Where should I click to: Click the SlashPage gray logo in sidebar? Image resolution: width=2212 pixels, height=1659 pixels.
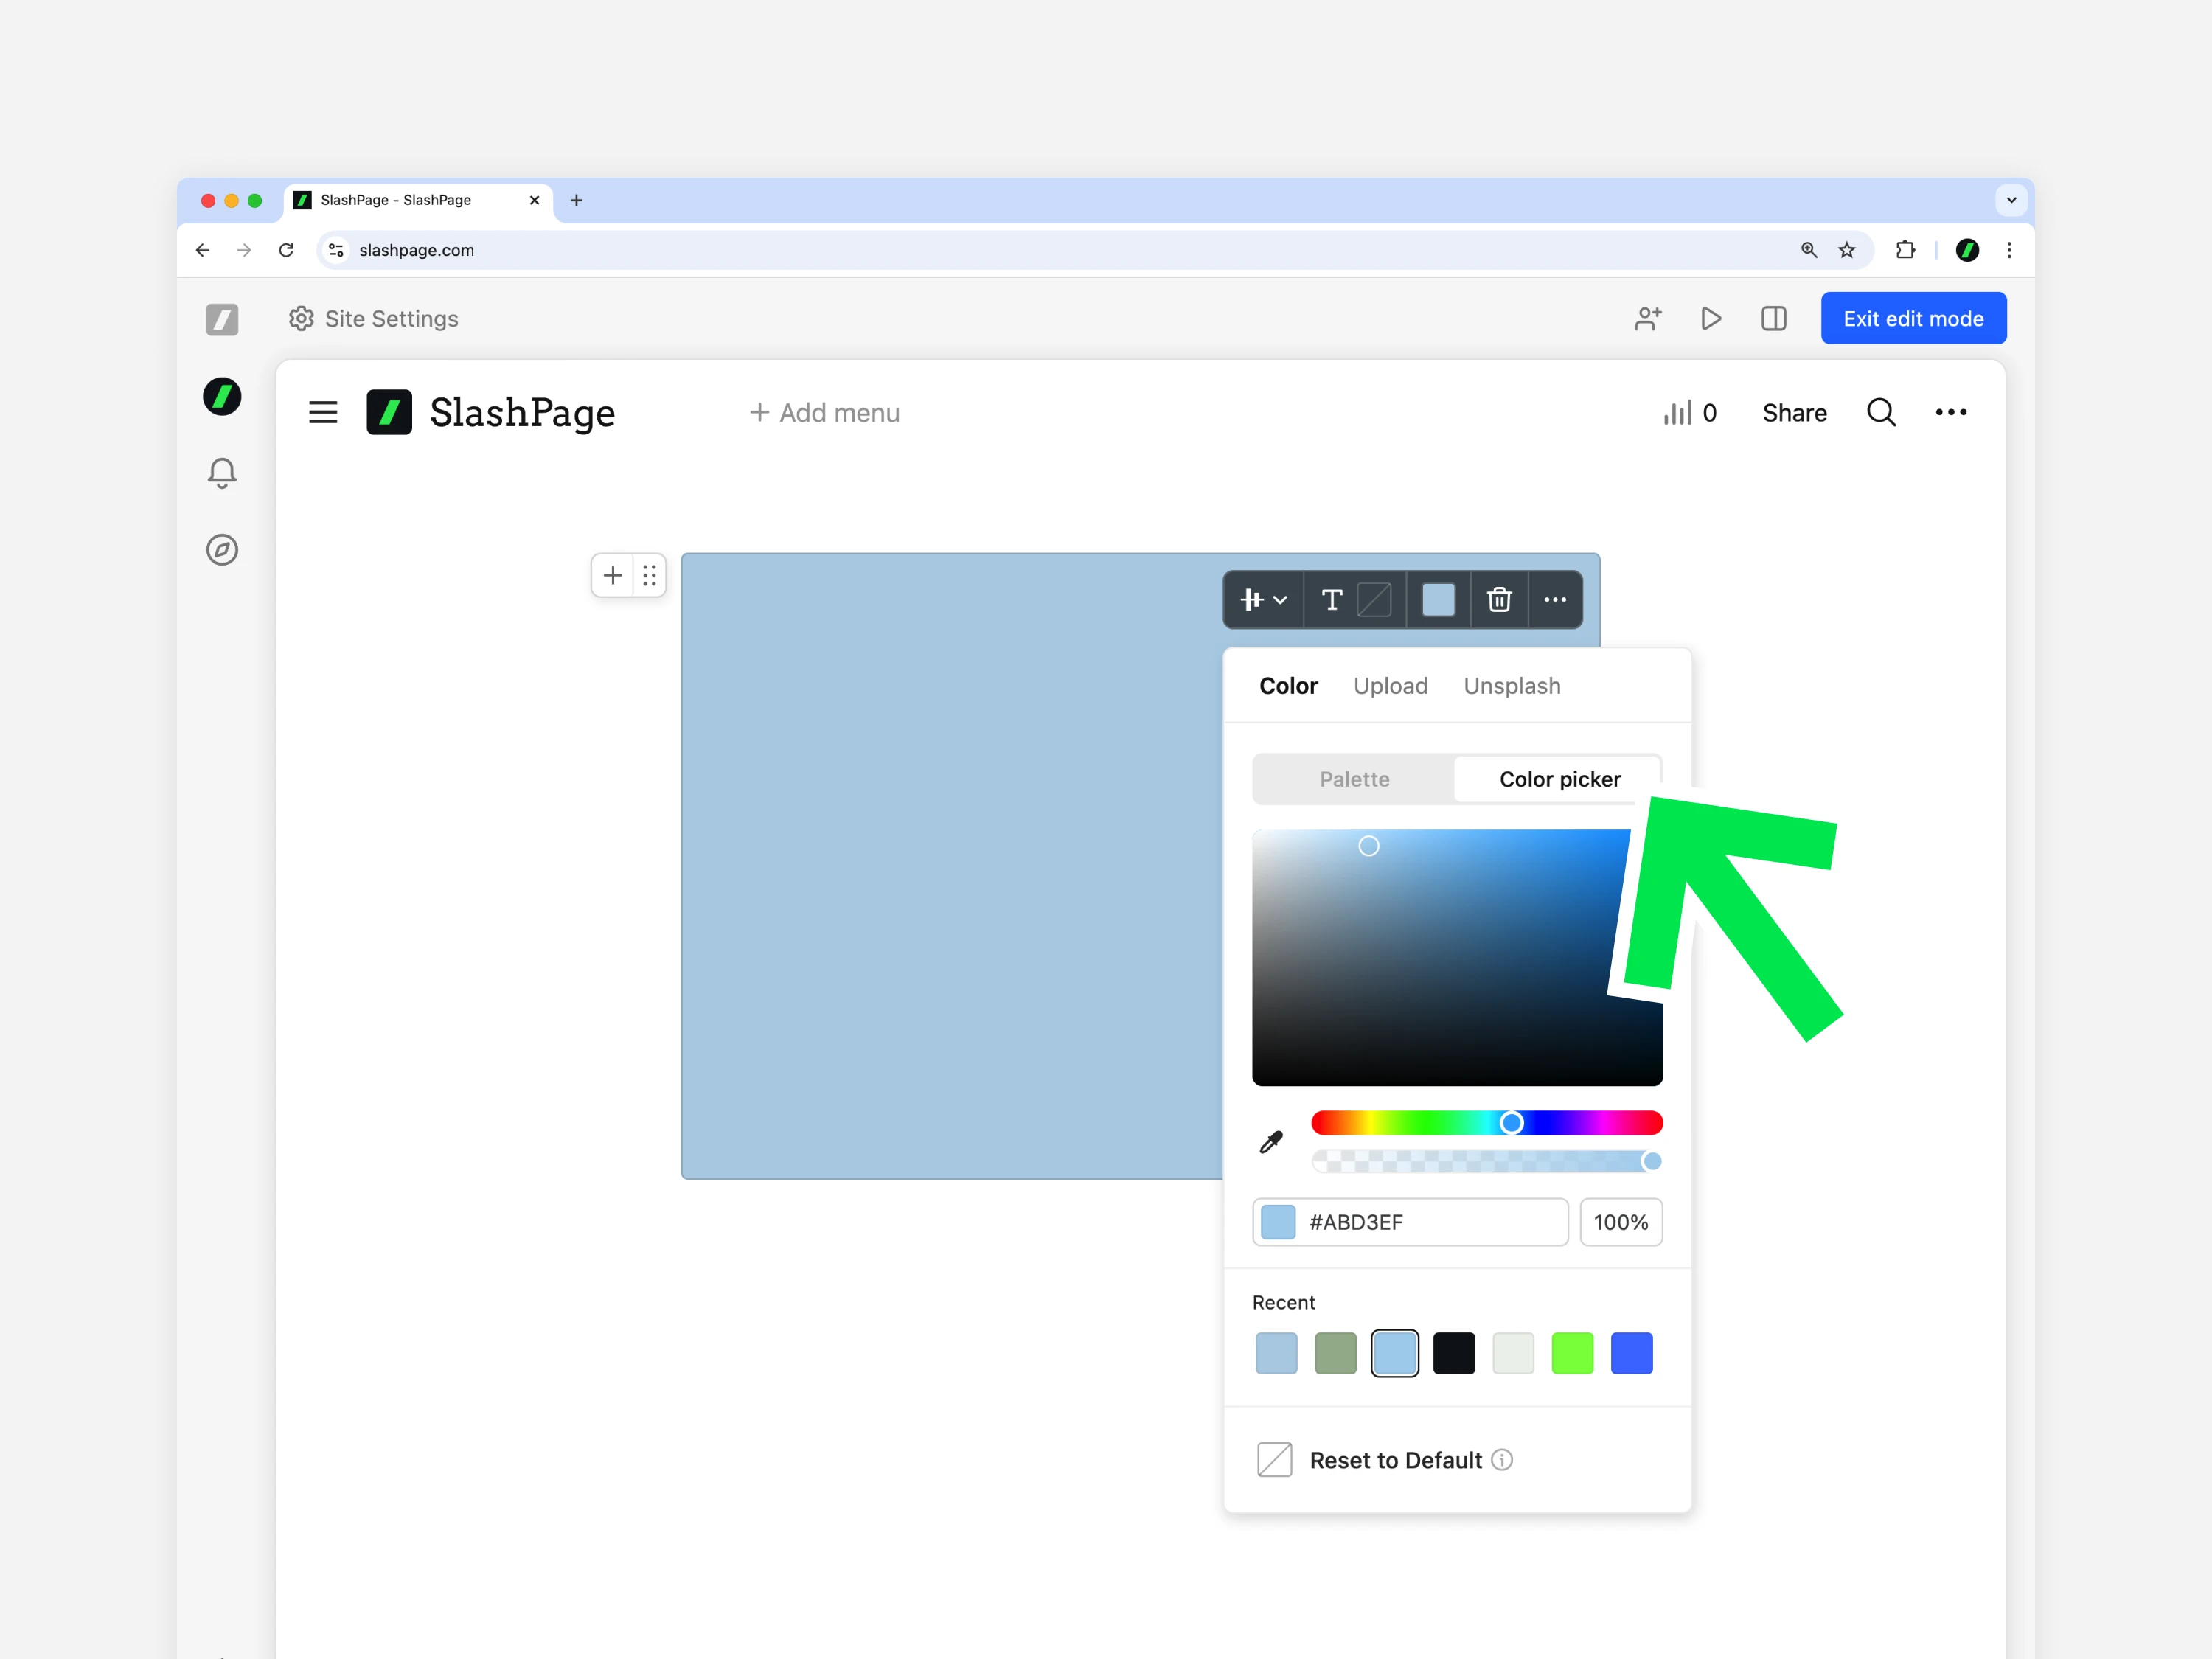pyautogui.click(x=222, y=319)
